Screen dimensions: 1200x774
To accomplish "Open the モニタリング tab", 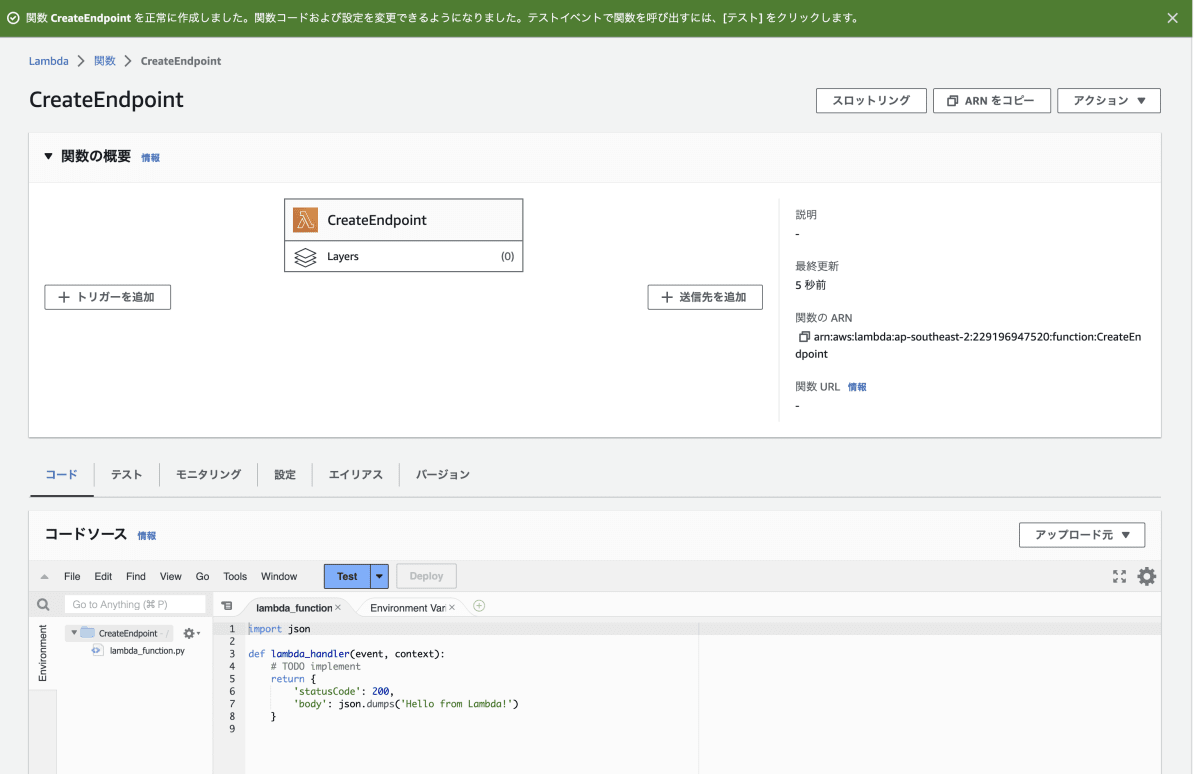I will (x=208, y=475).
